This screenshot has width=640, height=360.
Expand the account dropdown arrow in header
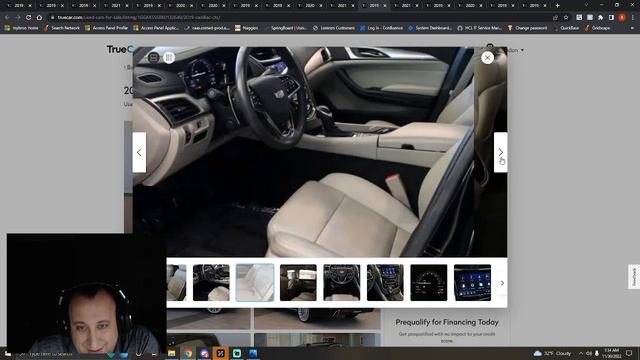coord(522,50)
